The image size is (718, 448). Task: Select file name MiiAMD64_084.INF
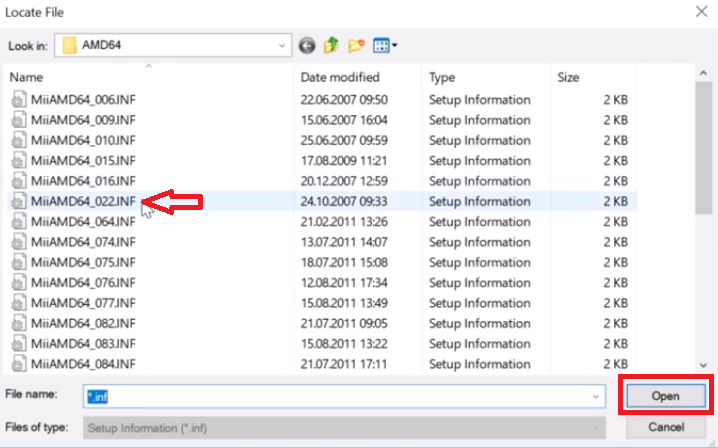click(x=83, y=364)
